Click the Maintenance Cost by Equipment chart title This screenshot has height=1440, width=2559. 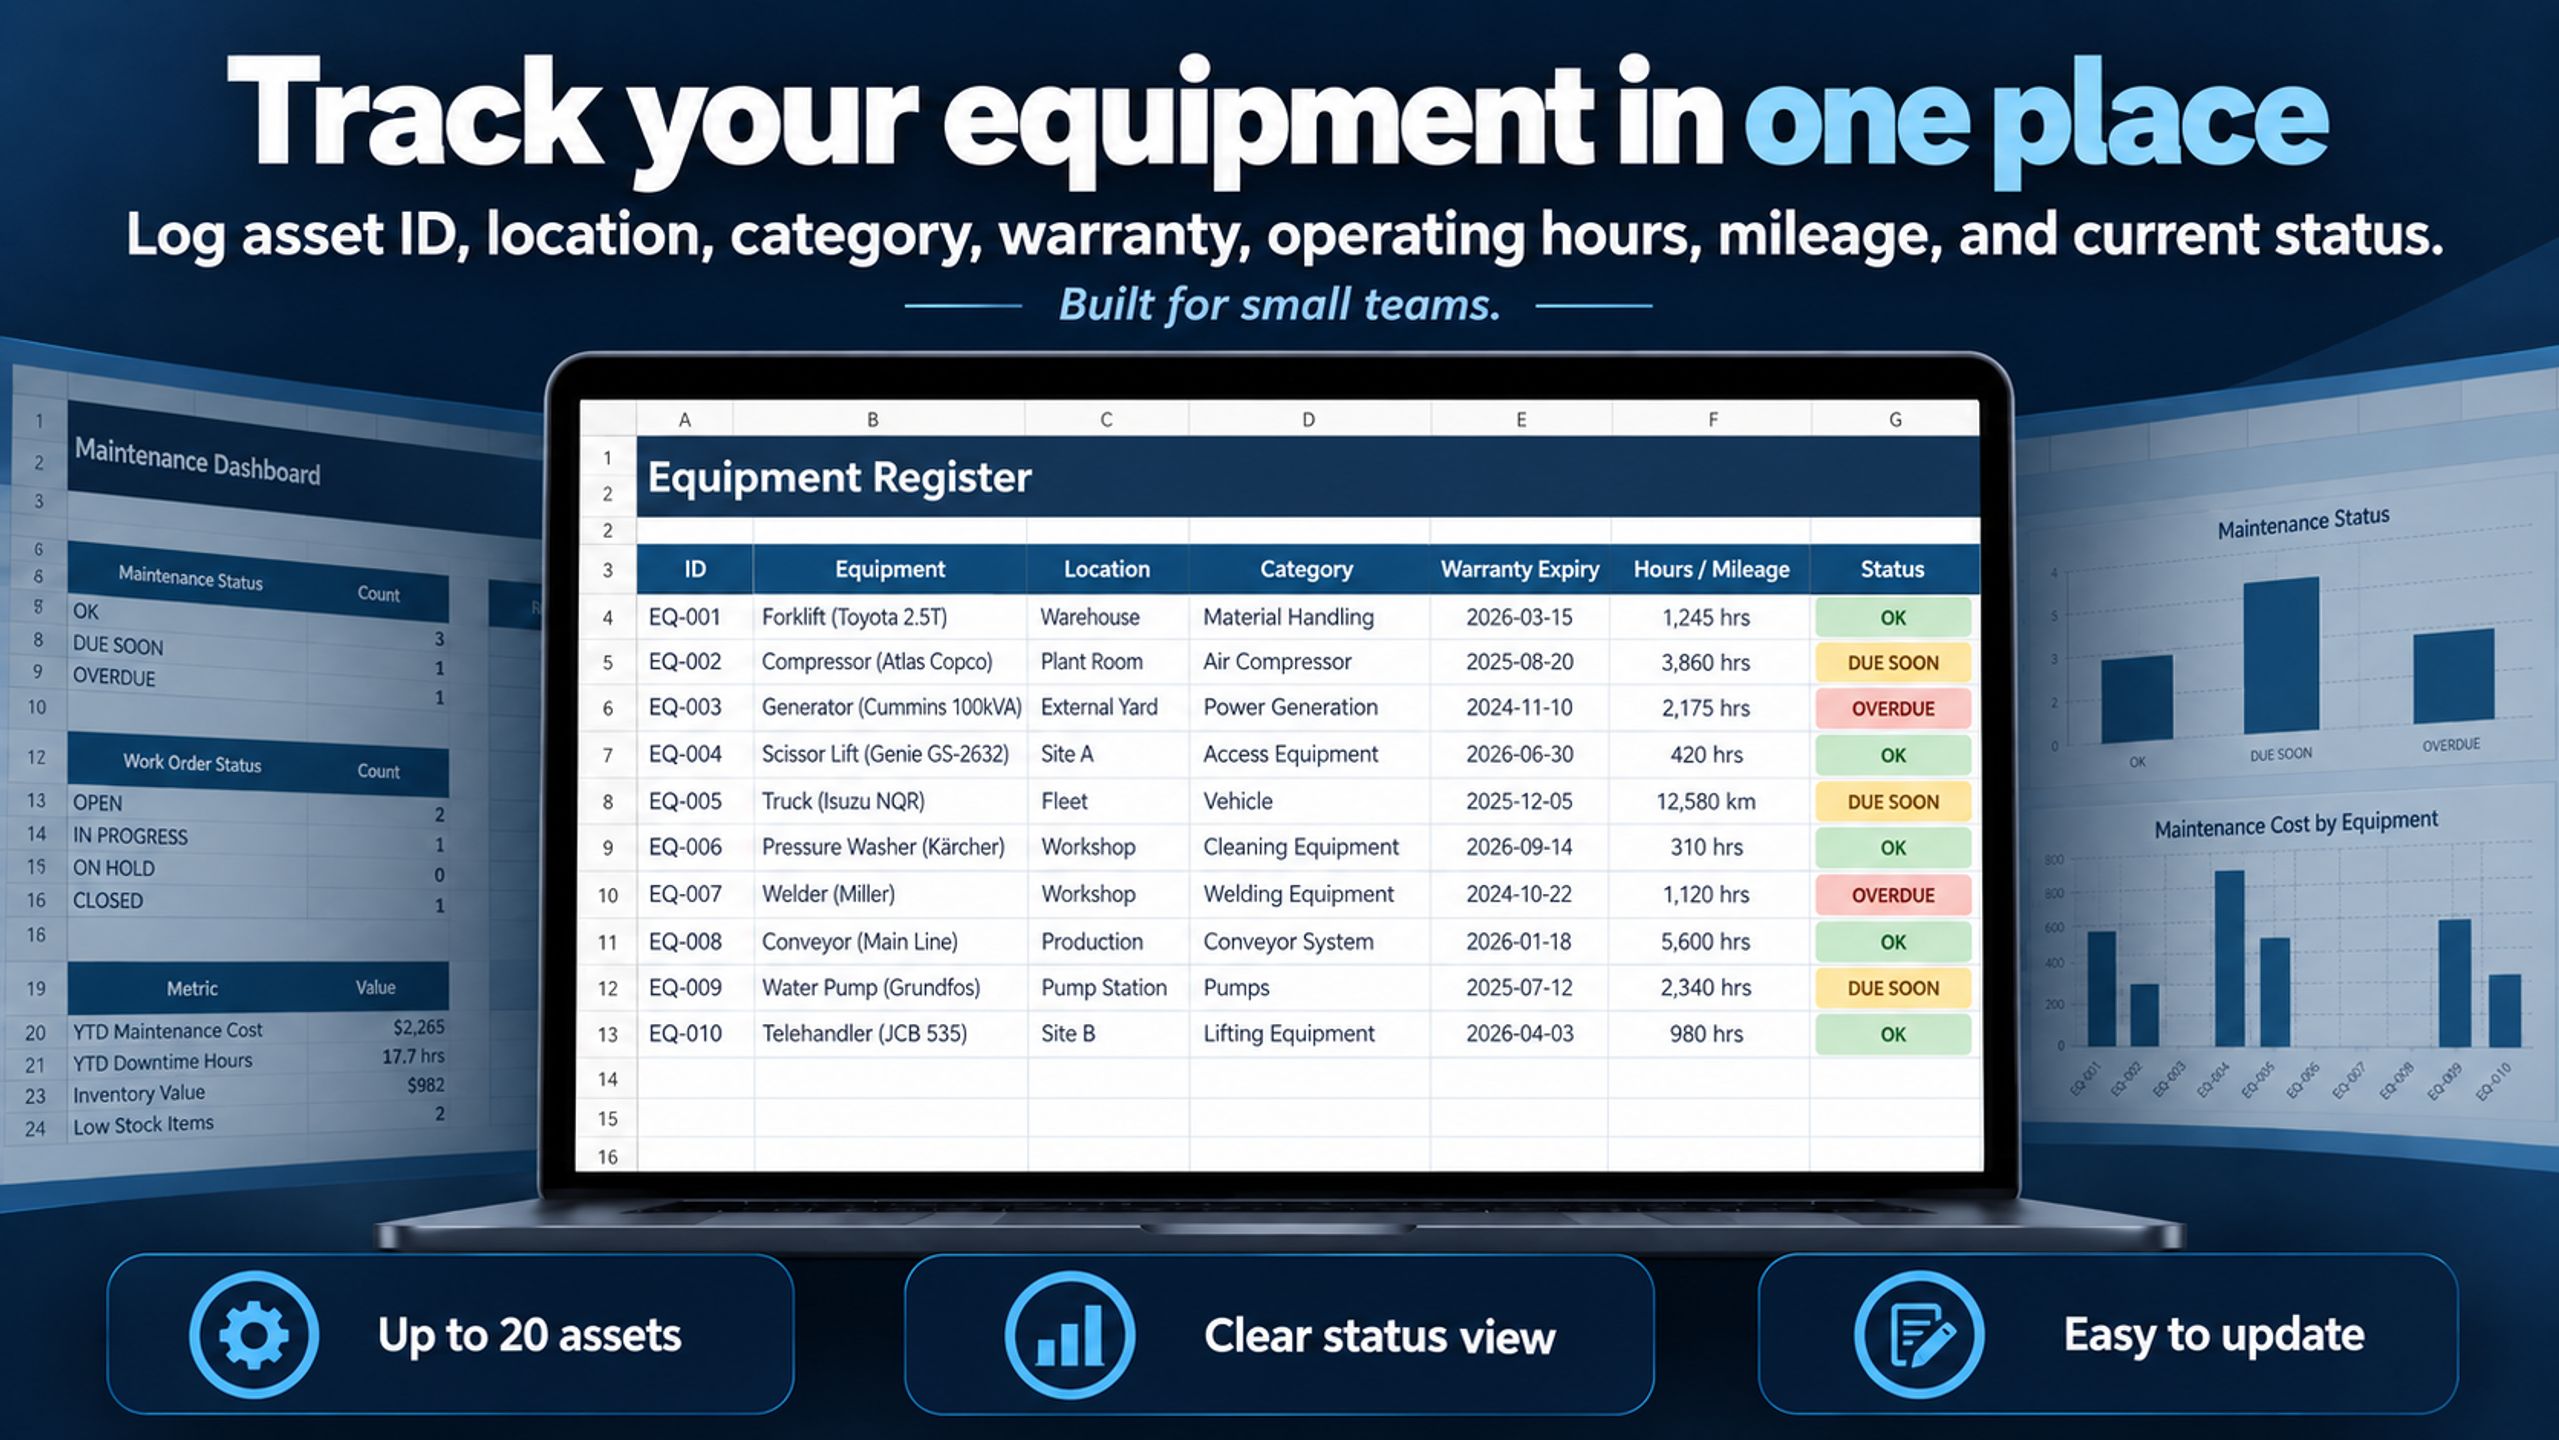tap(2296, 825)
